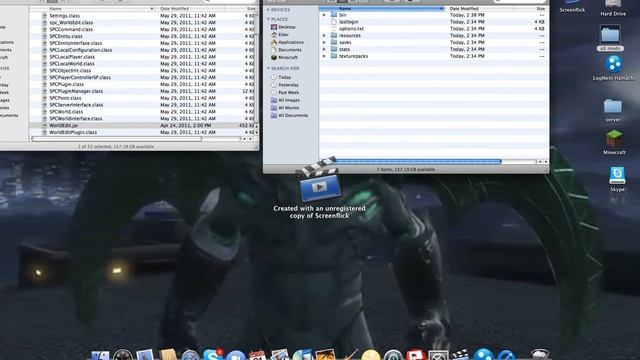Open the LogMeIn Hamachi desktop icon
Image resolution: width=640 pixels, height=360 pixels.
click(613, 67)
